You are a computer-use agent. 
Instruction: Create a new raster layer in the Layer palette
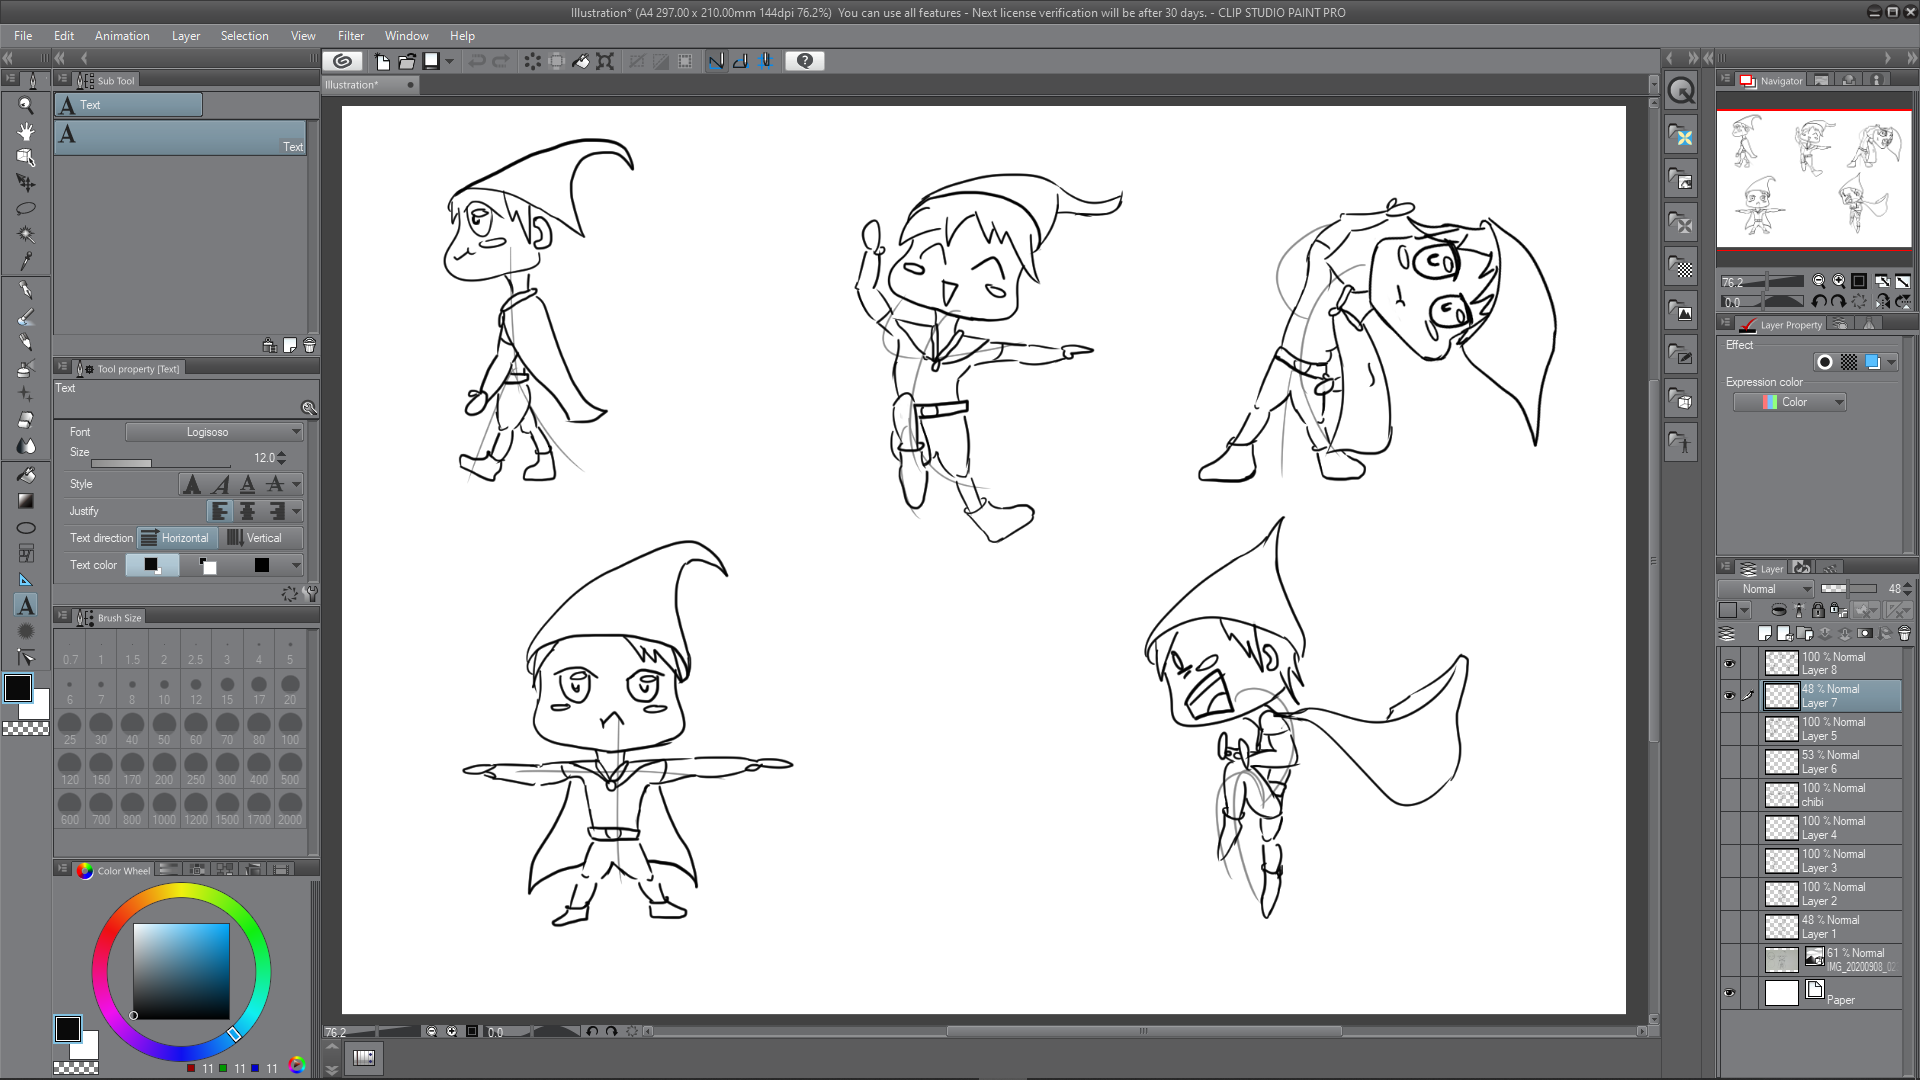pyautogui.click(x=1764, y=633)
